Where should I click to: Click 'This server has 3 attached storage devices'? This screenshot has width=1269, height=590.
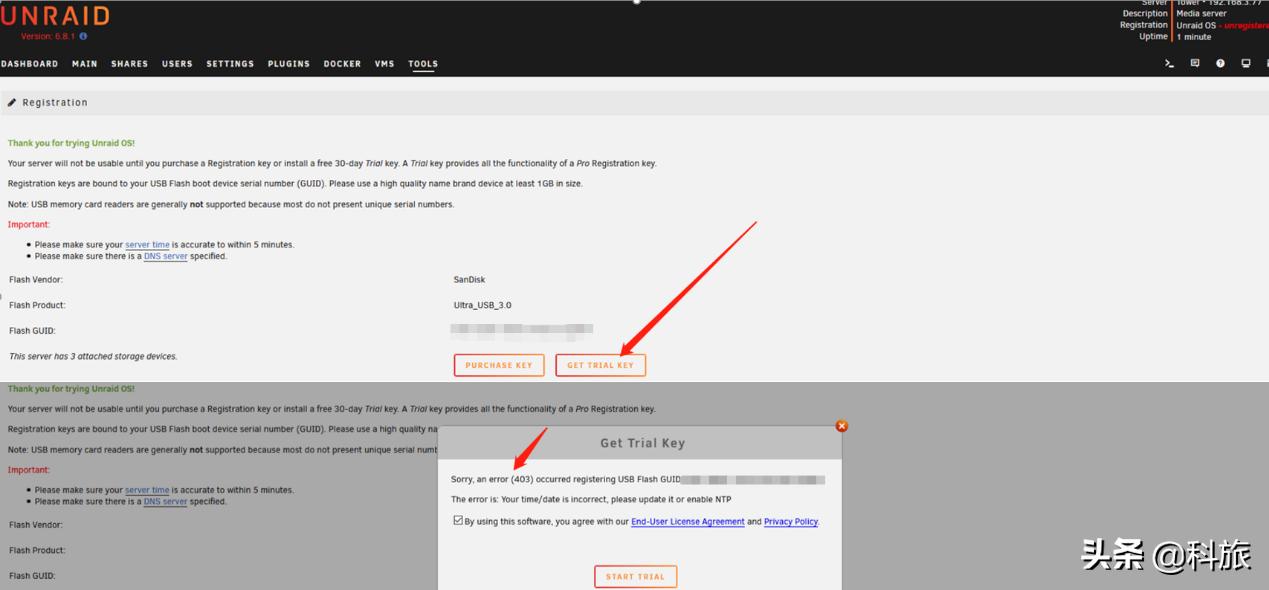(x=93, y=356)
